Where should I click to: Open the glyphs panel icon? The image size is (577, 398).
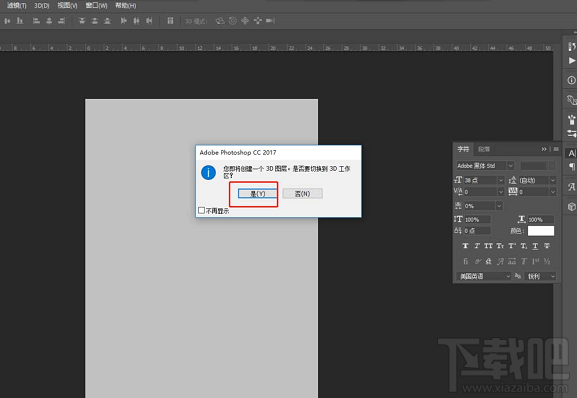point(571,187)
